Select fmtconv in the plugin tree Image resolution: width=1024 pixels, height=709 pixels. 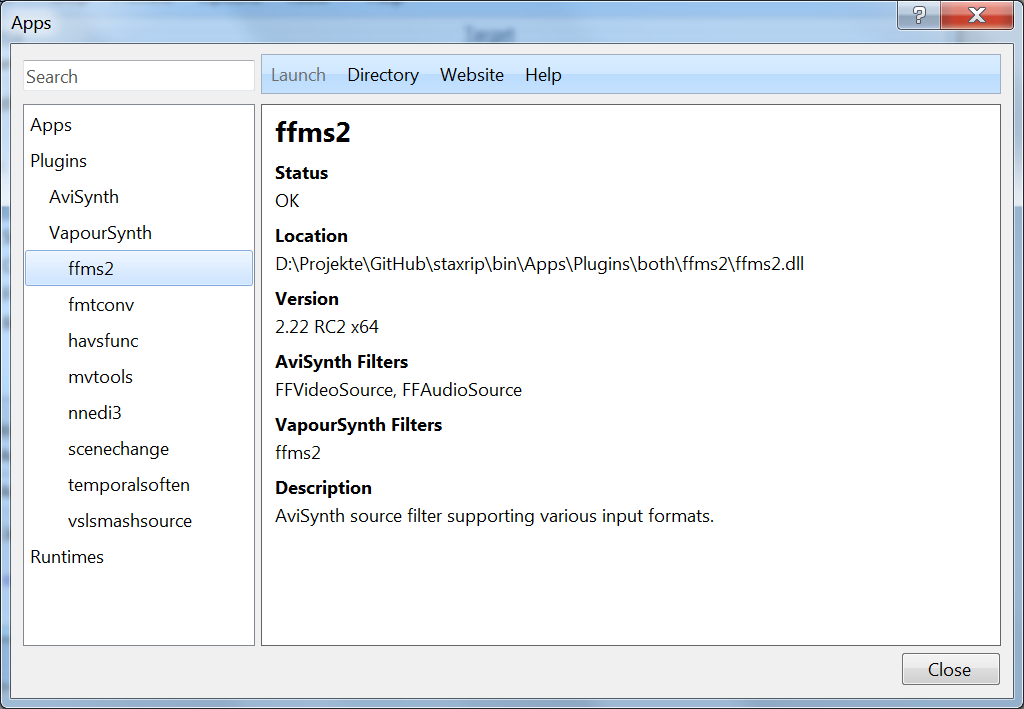(101, 304)
